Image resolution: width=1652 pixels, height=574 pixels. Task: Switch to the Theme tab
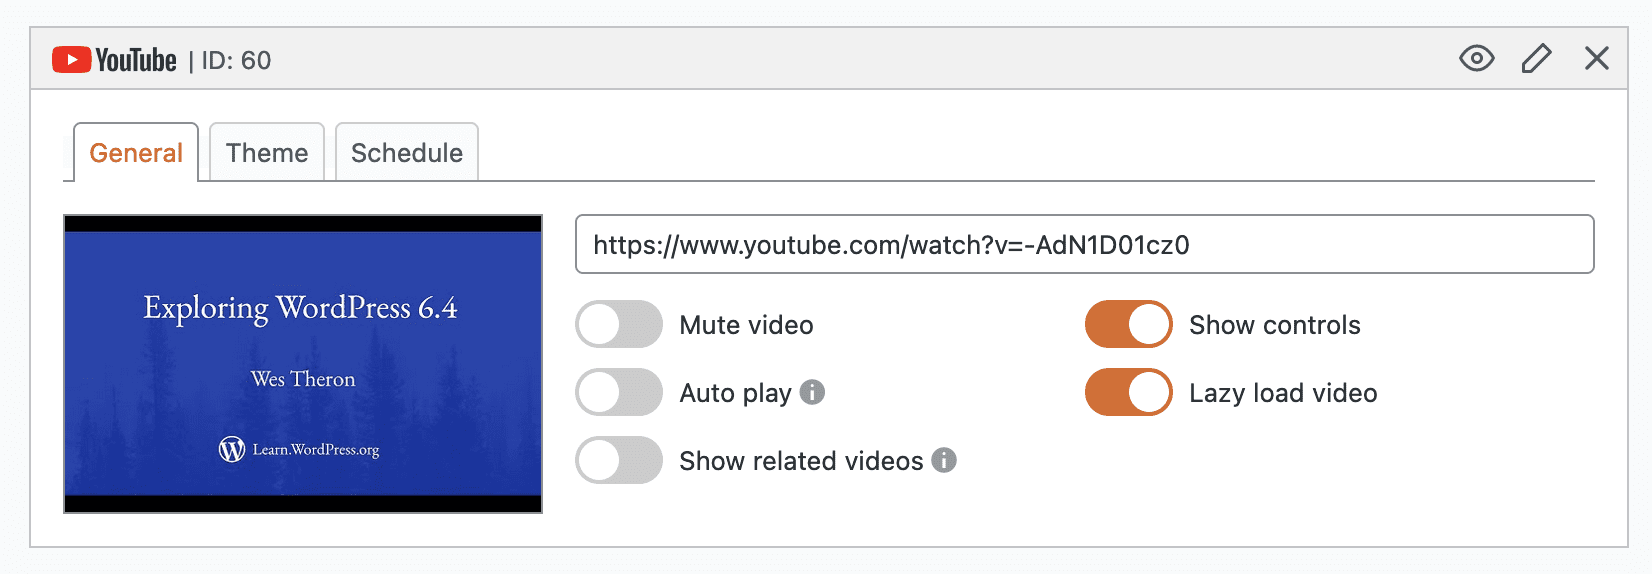pyautogui.click(x=267, y=153)
